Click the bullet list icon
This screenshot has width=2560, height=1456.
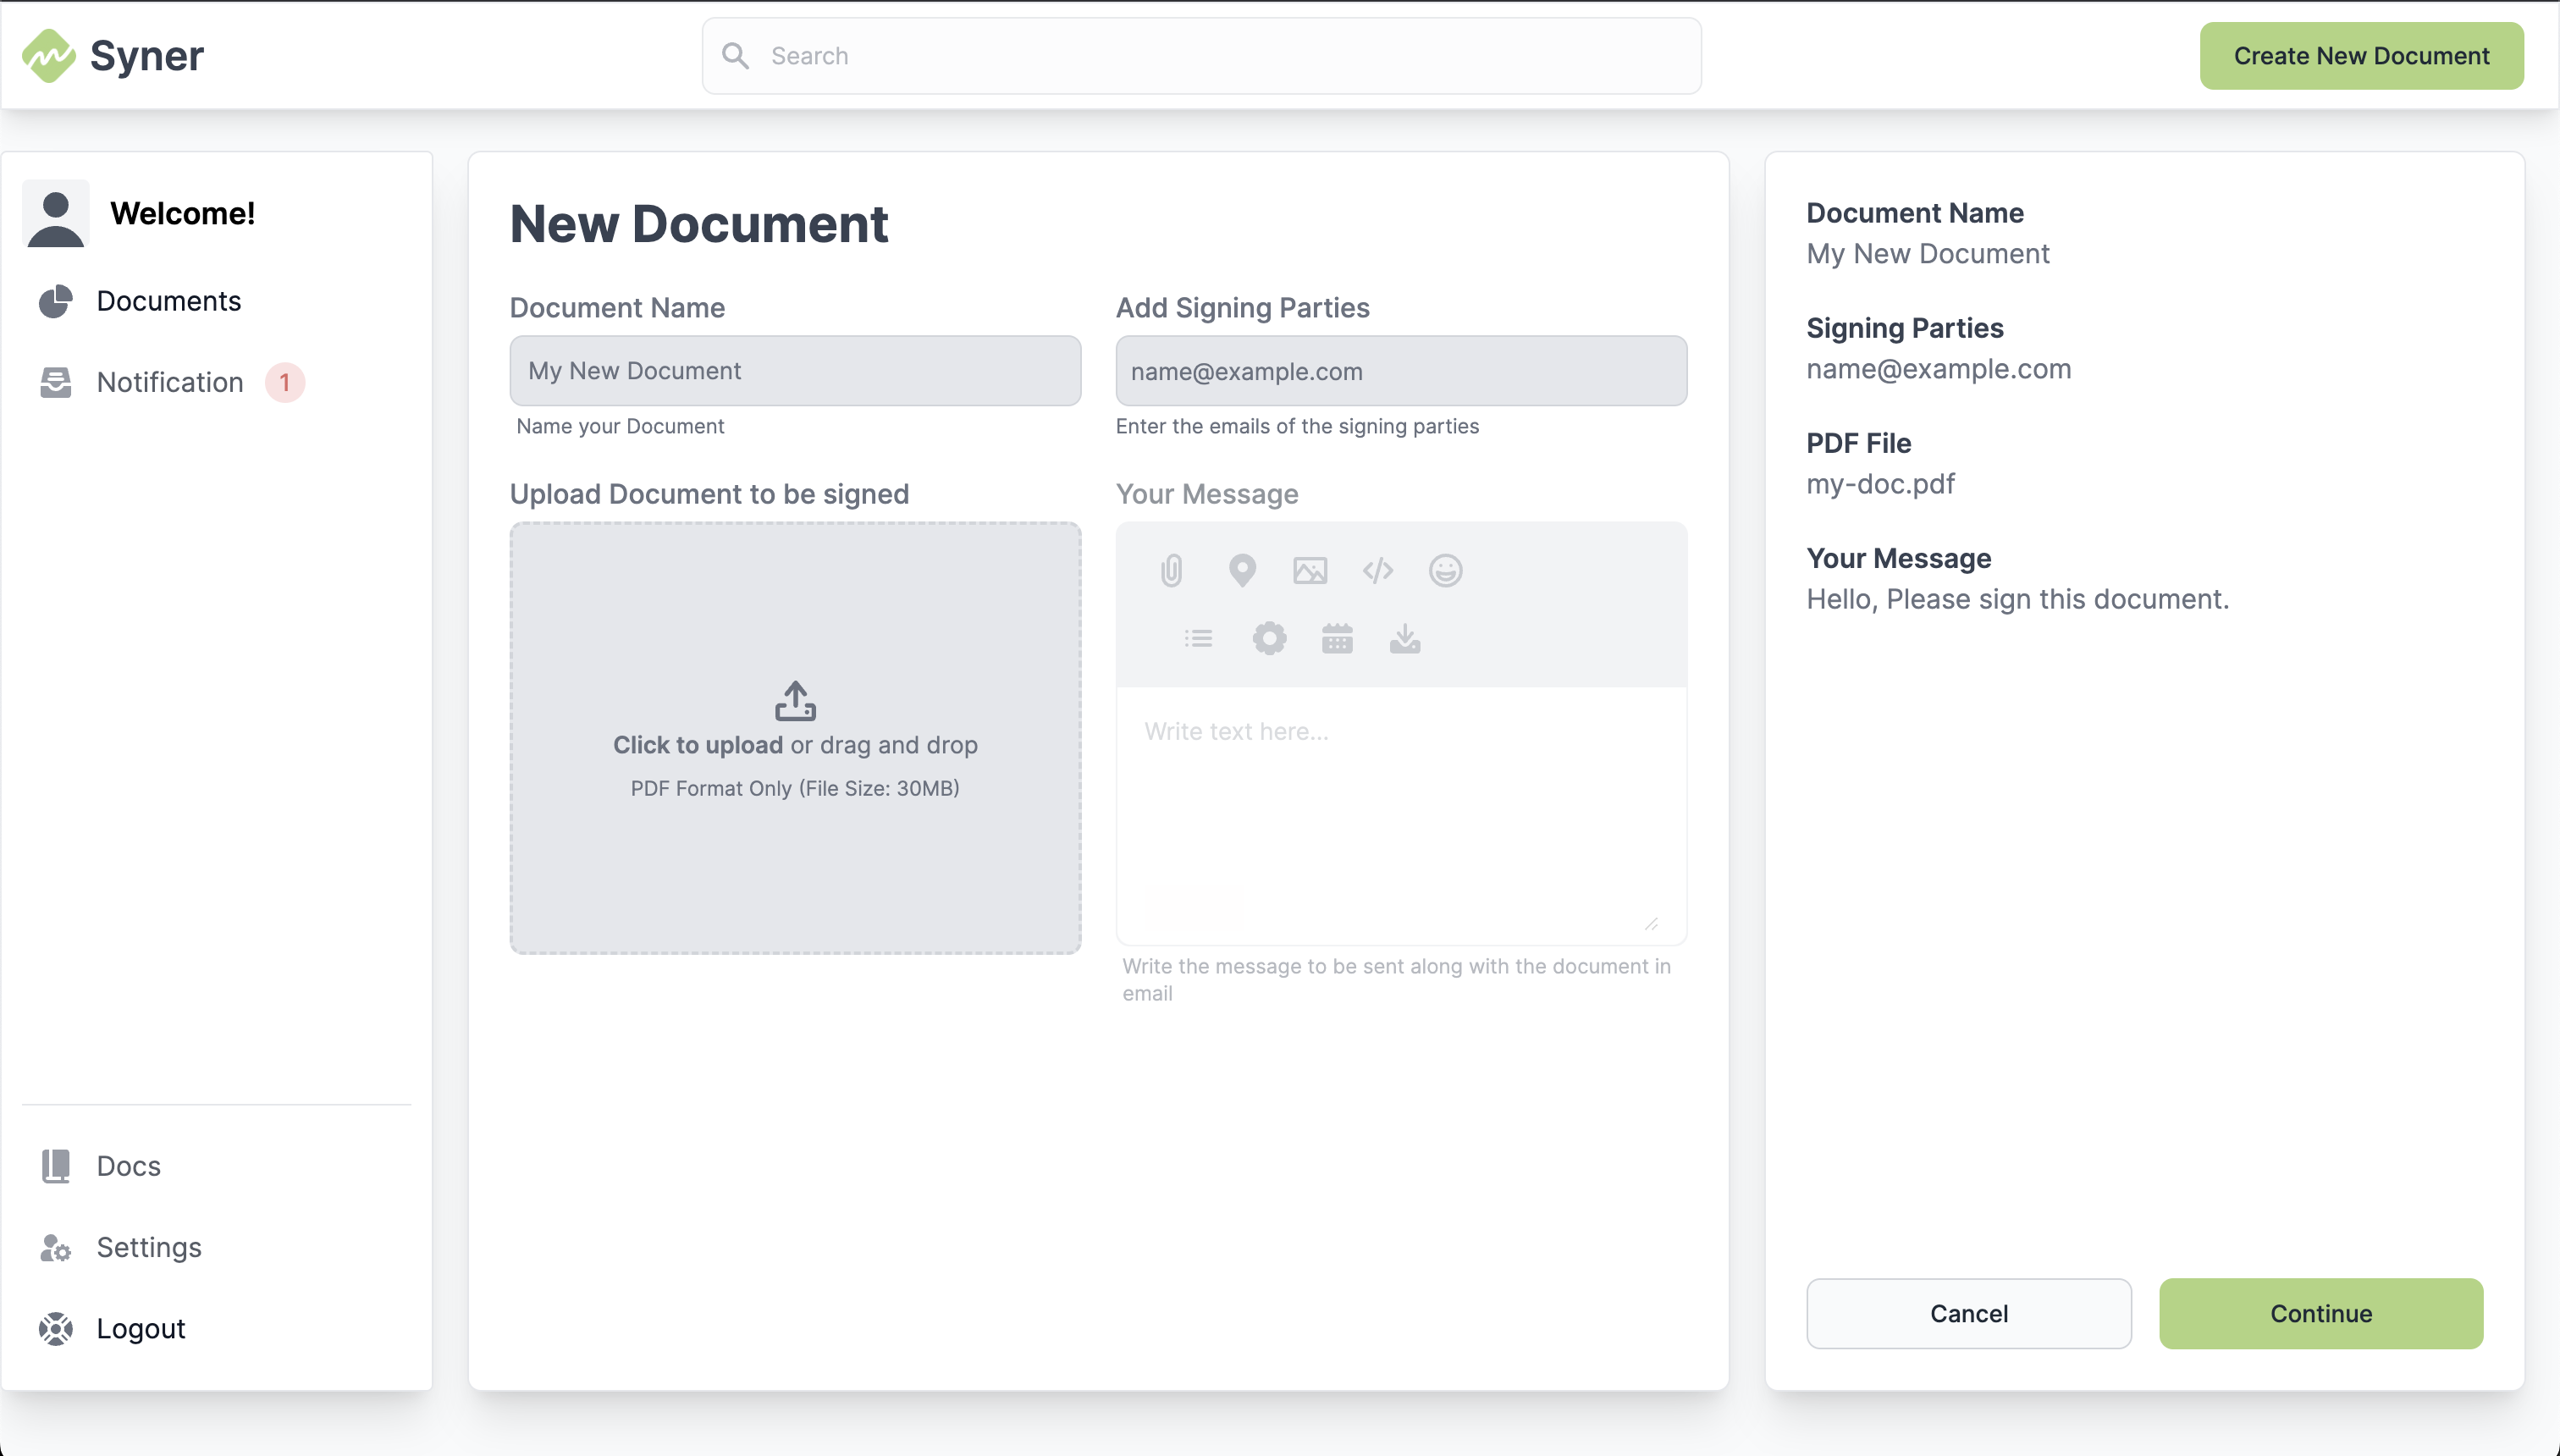point(1198,638)
